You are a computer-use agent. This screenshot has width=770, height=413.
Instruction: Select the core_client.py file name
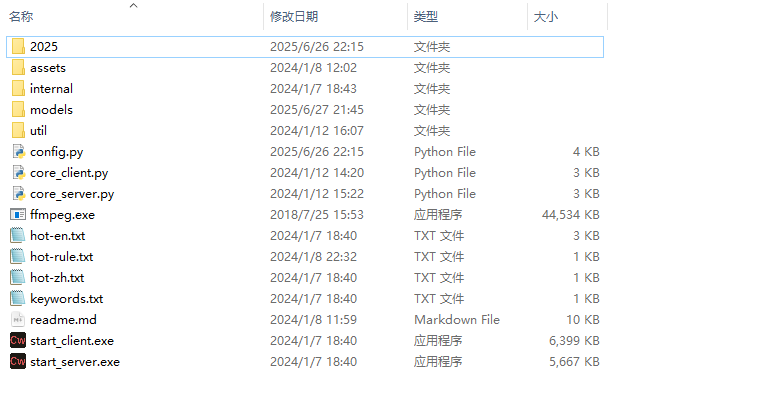pyautogui.click(x=69, y=173)
